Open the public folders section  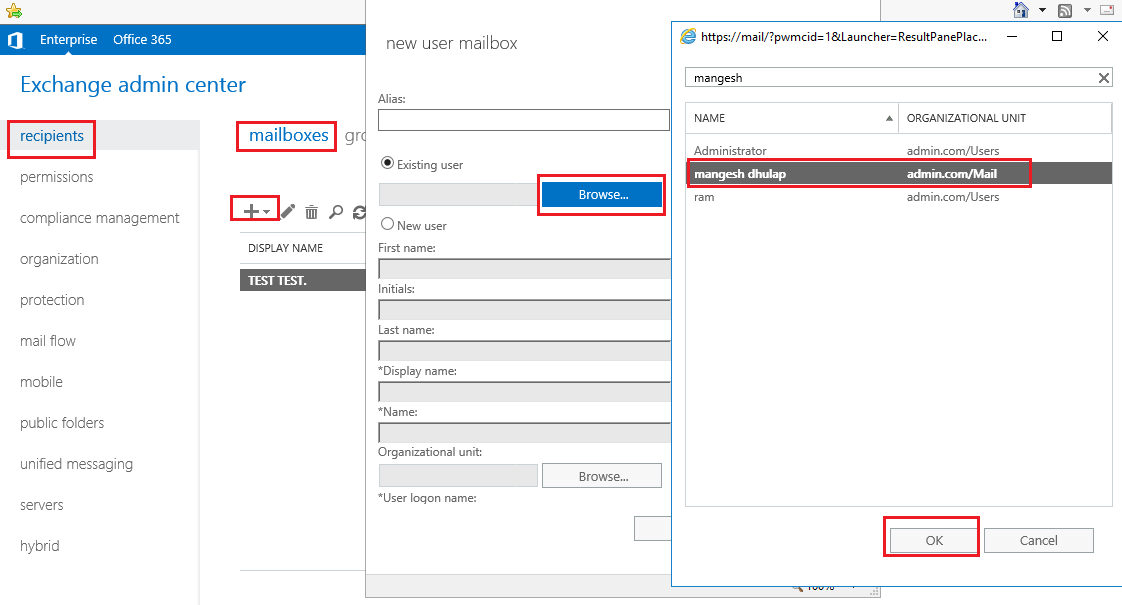point(62,422)
